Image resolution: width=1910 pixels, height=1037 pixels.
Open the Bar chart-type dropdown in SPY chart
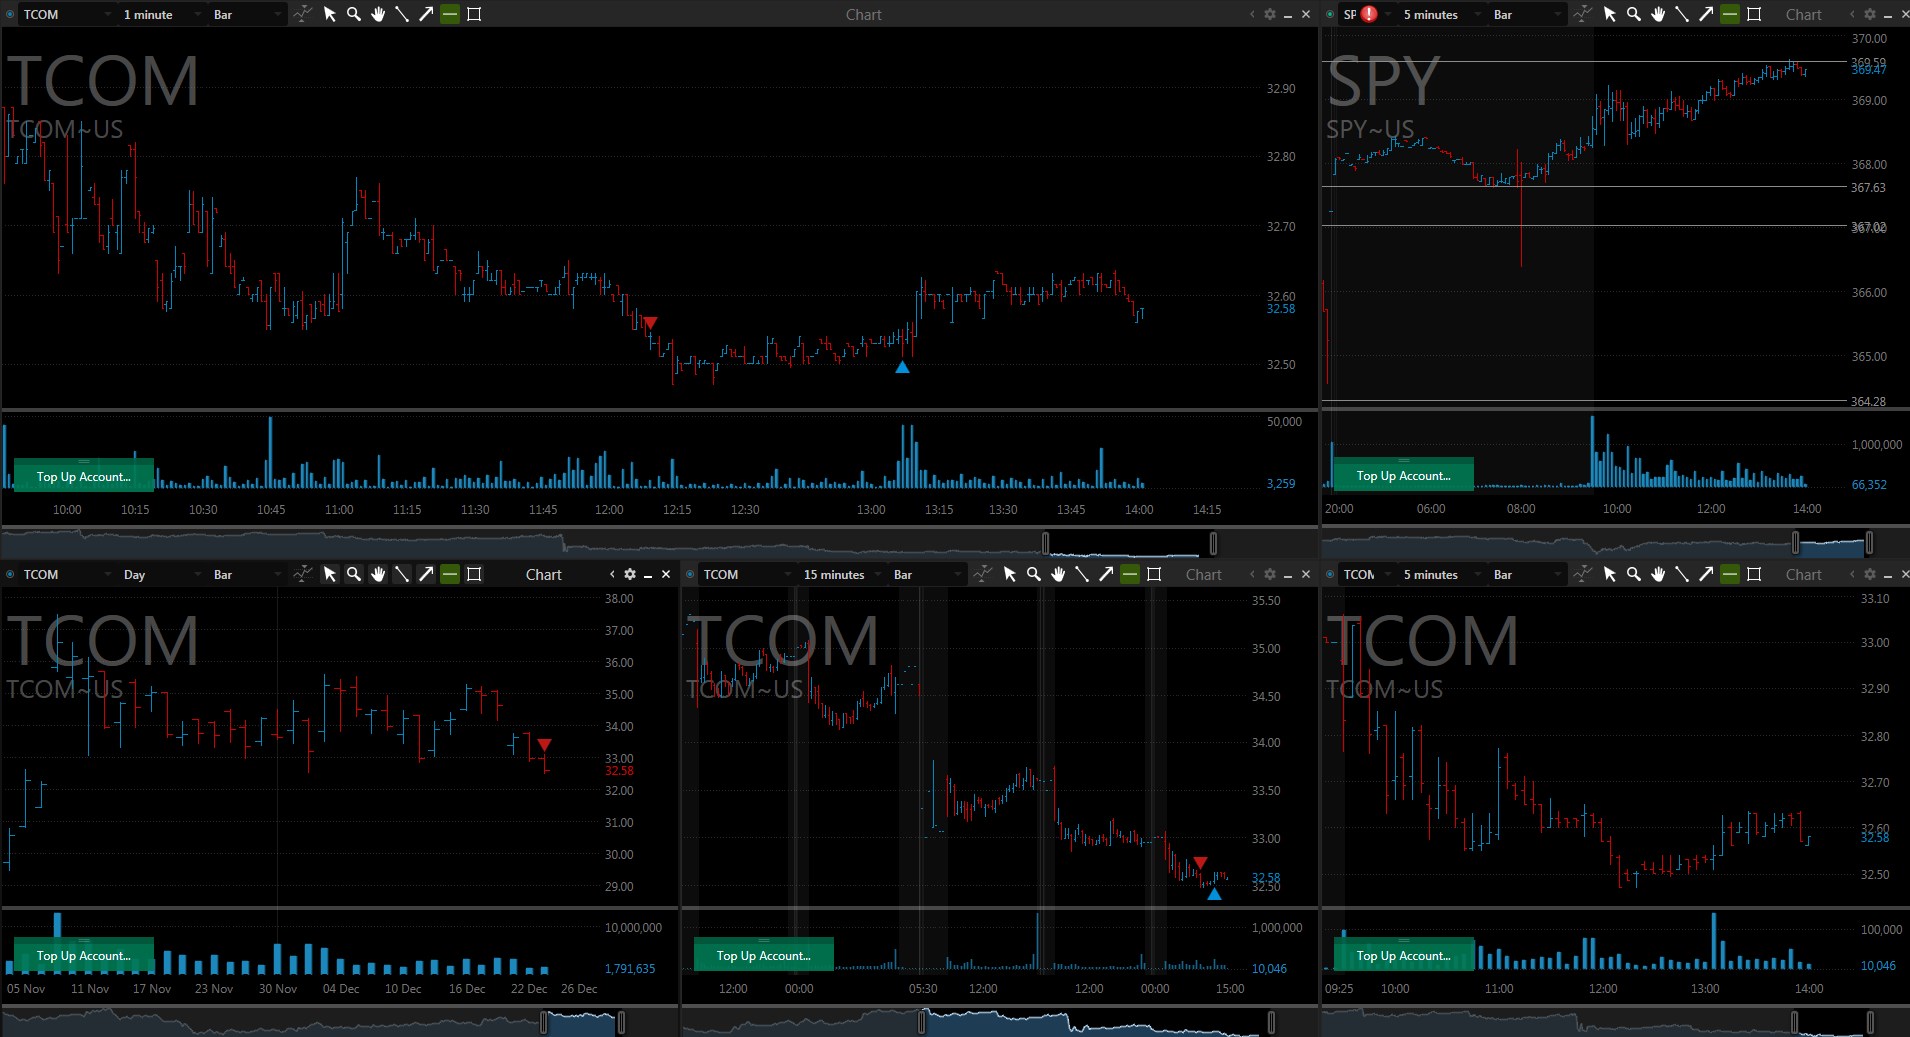pos(1526,14)
